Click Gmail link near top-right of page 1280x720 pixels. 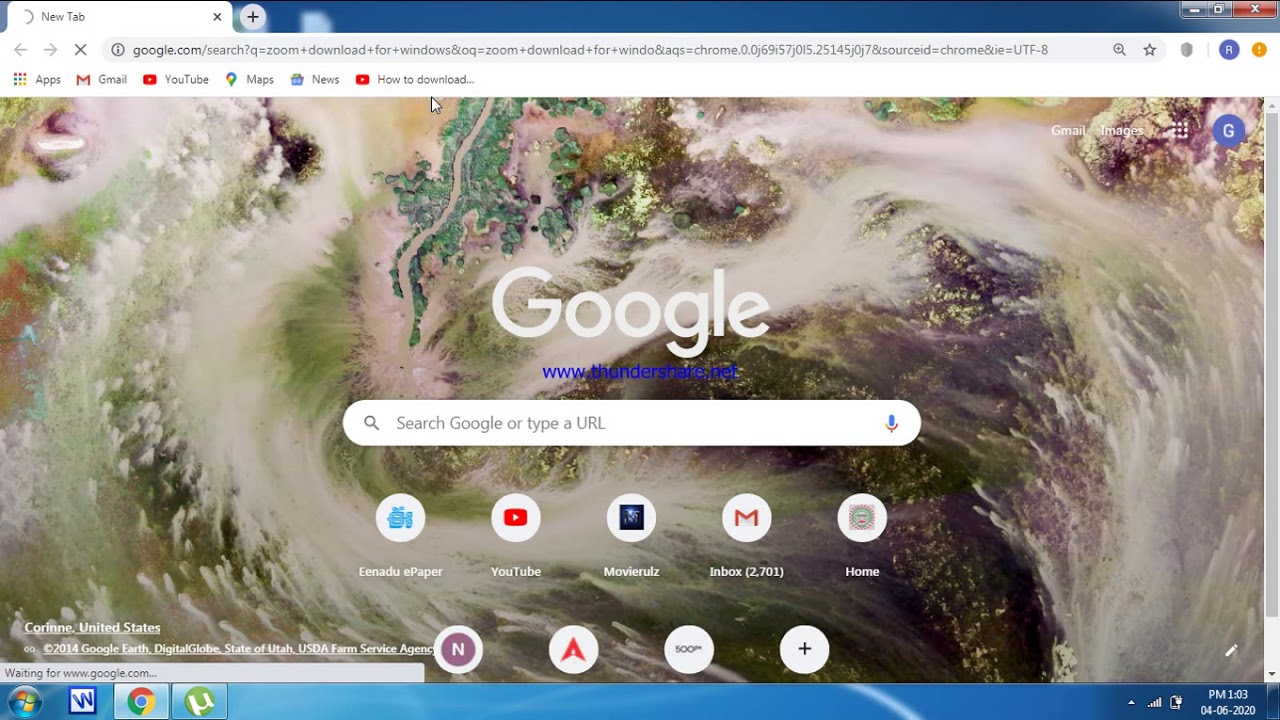1068,130
